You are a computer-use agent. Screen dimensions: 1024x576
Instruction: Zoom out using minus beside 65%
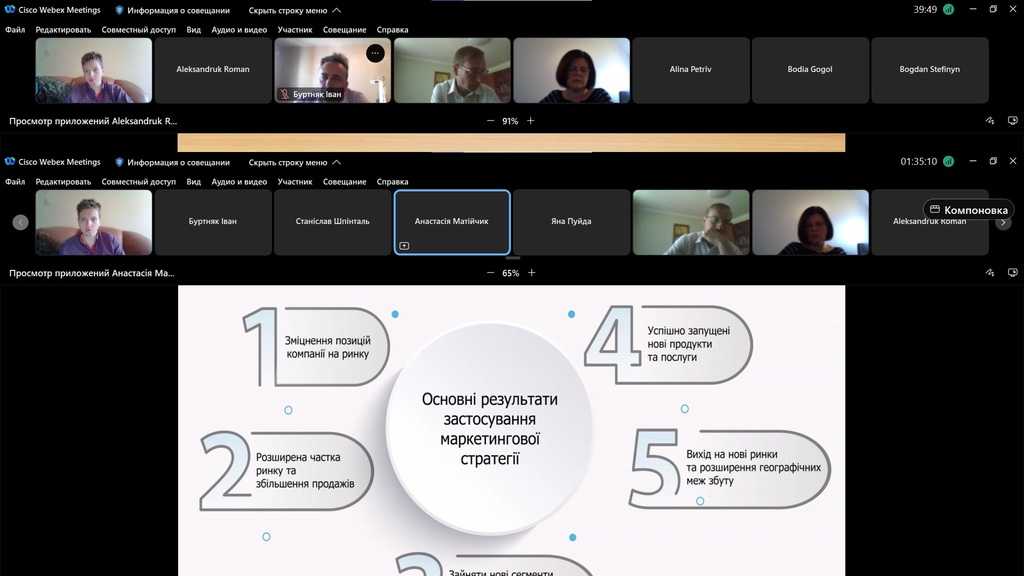click(490, 273)
